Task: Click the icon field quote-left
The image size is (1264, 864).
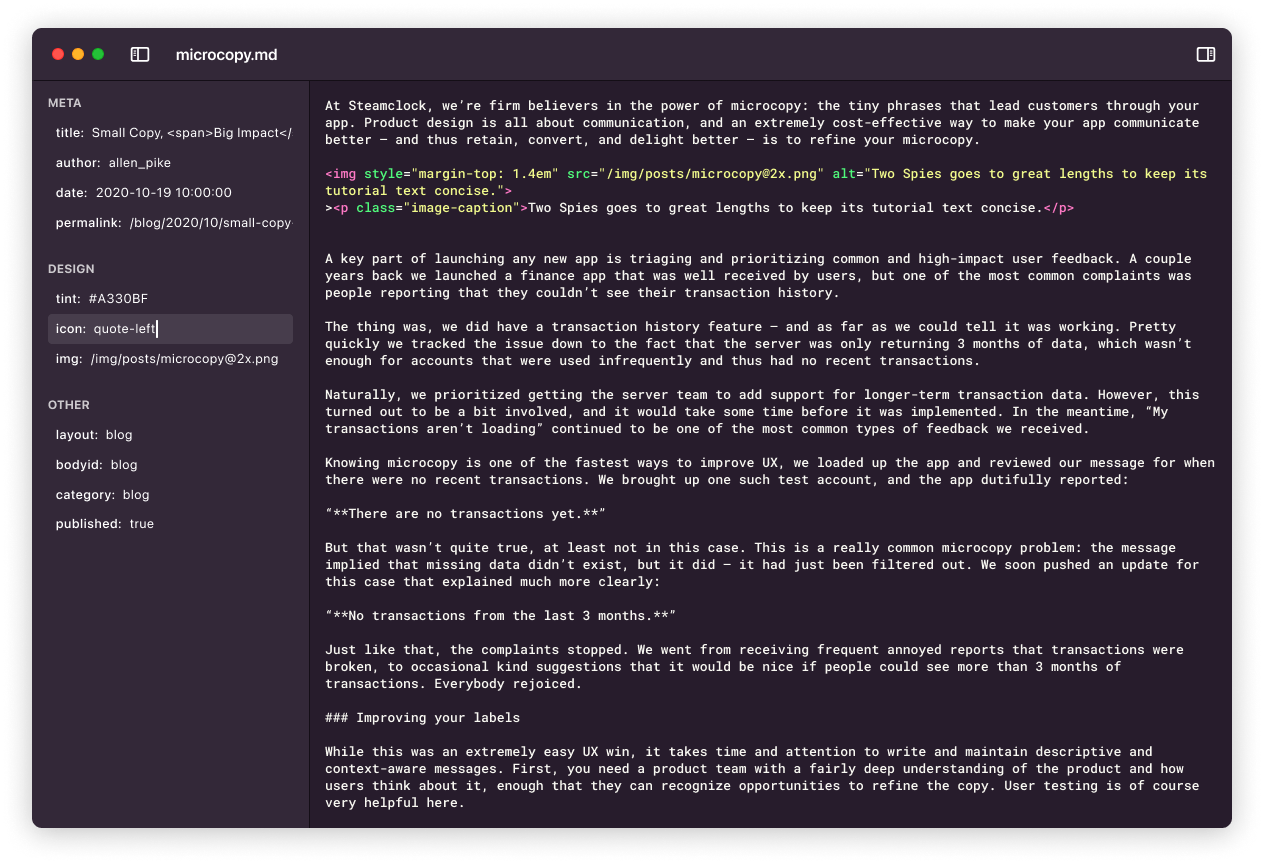Action: pyautogui.click(x=170, y=329)
